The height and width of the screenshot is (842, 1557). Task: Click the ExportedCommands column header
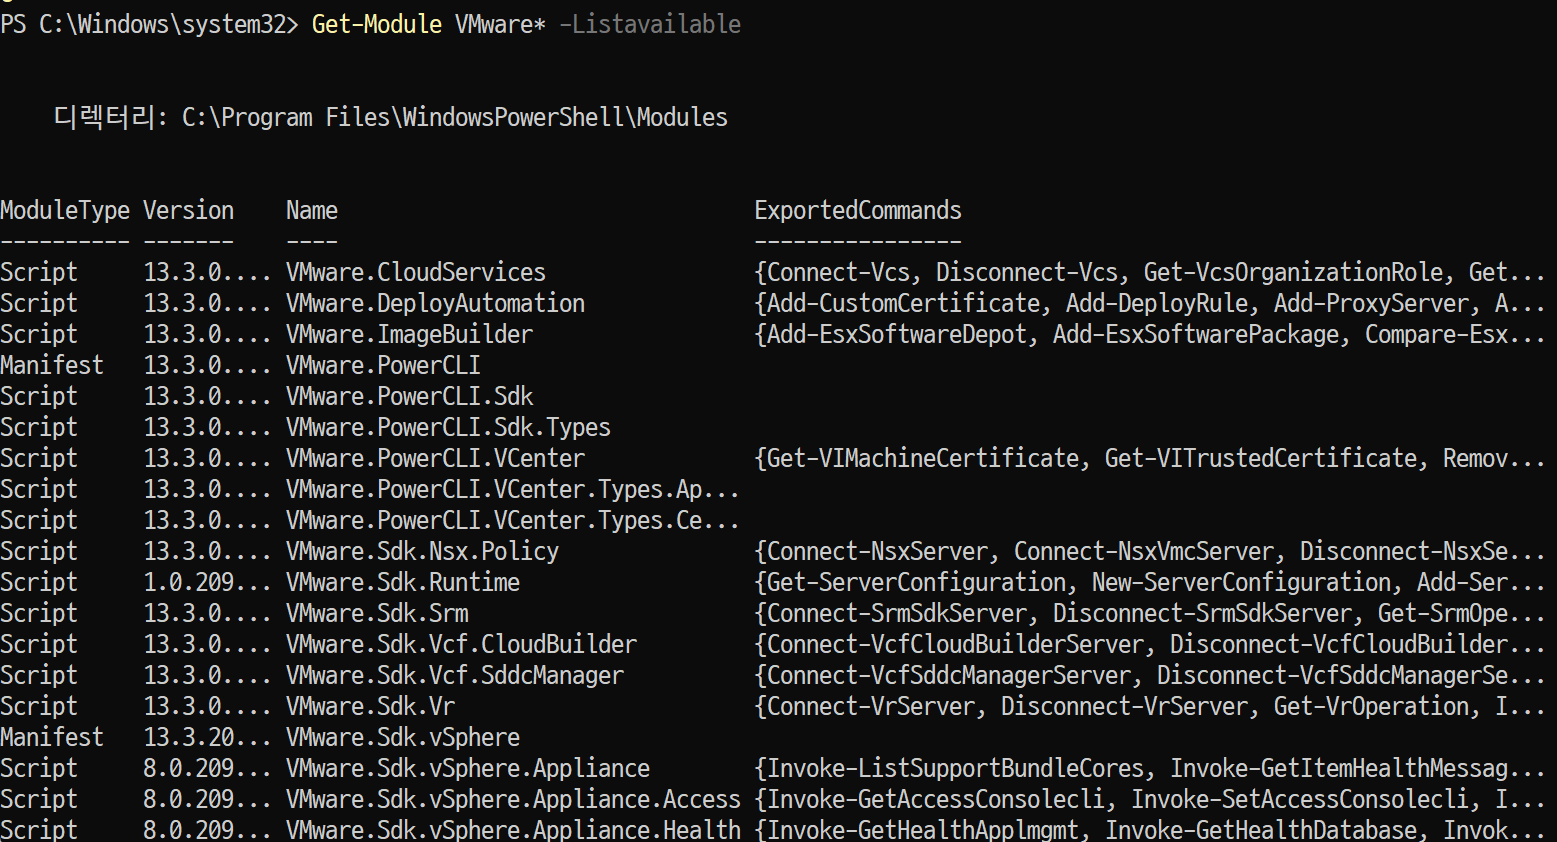tap(858, 211)
